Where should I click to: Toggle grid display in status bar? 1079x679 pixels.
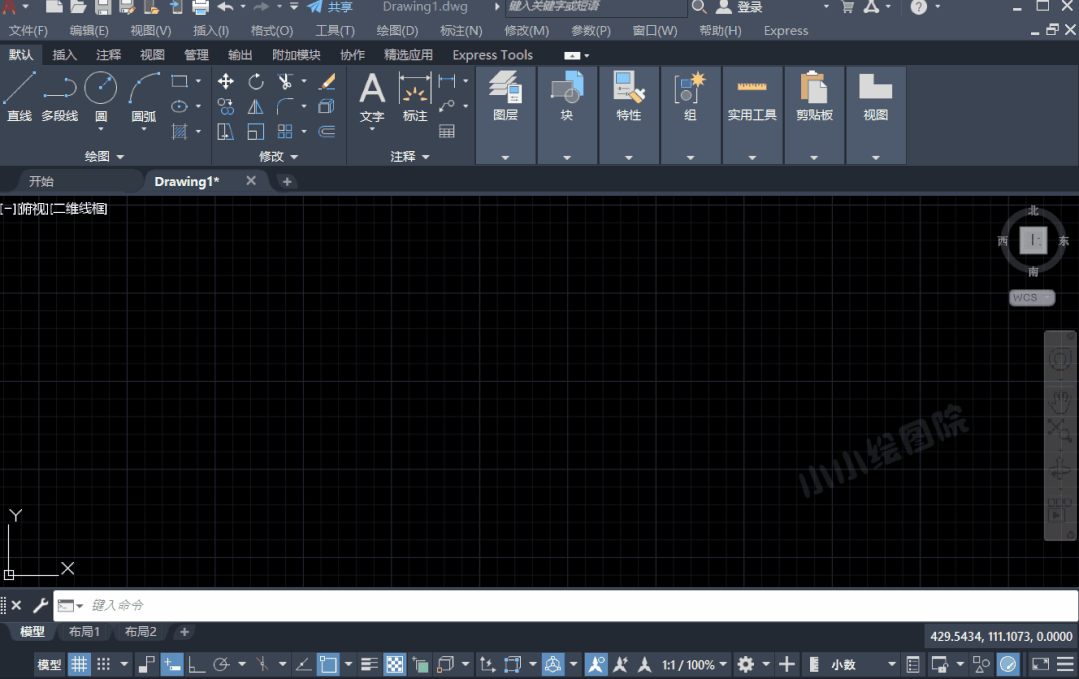[x=79, y=665]
